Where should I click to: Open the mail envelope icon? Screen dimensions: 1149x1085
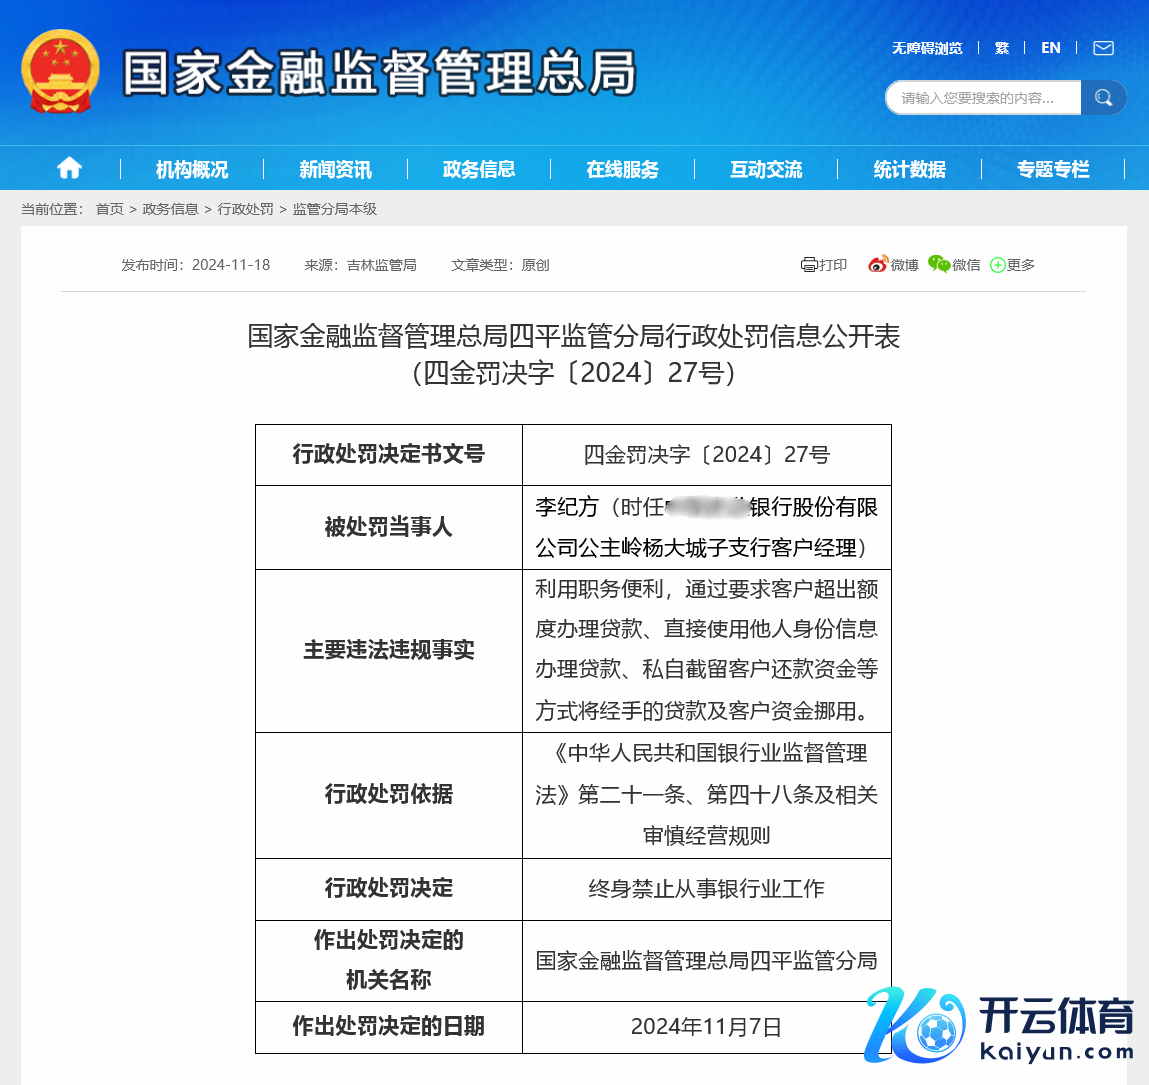tap(1103, 48)
